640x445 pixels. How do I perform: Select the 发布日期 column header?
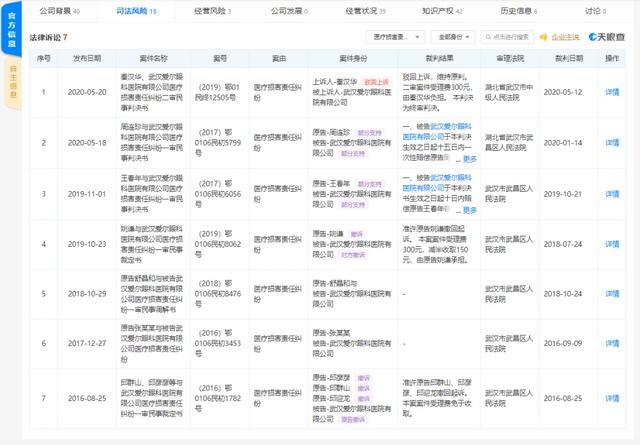[x=87, y=58]
